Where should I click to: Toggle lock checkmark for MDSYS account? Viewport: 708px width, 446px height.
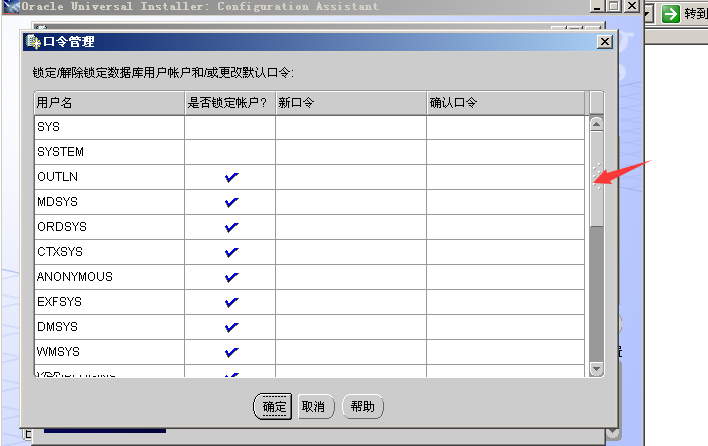click(230, 202)
